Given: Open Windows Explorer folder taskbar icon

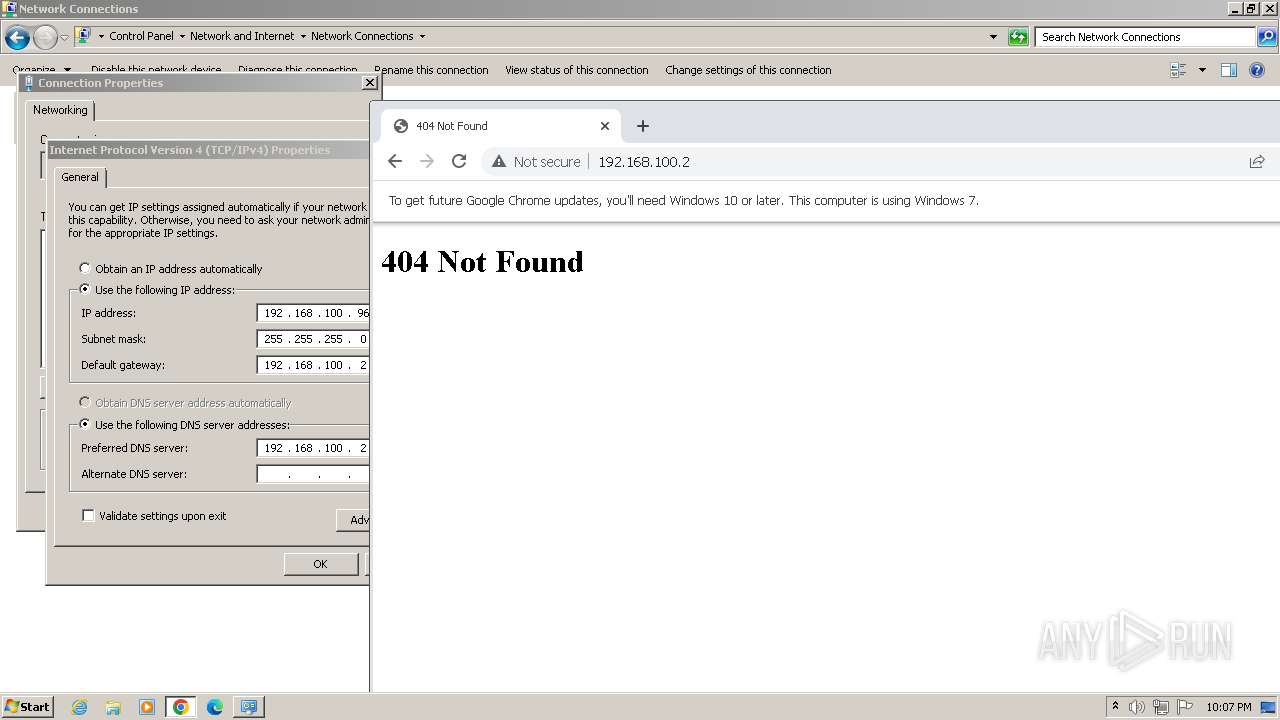Looking at the screenshot, I should [113, 707].
